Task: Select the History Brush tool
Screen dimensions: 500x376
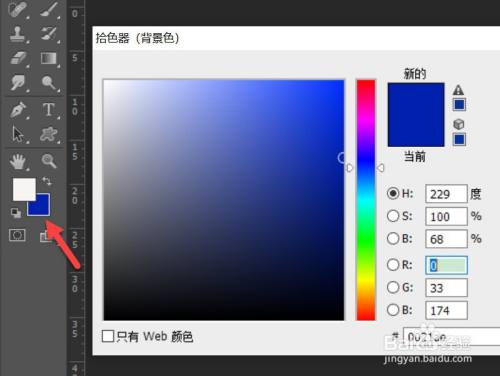Action: (49, 34)
